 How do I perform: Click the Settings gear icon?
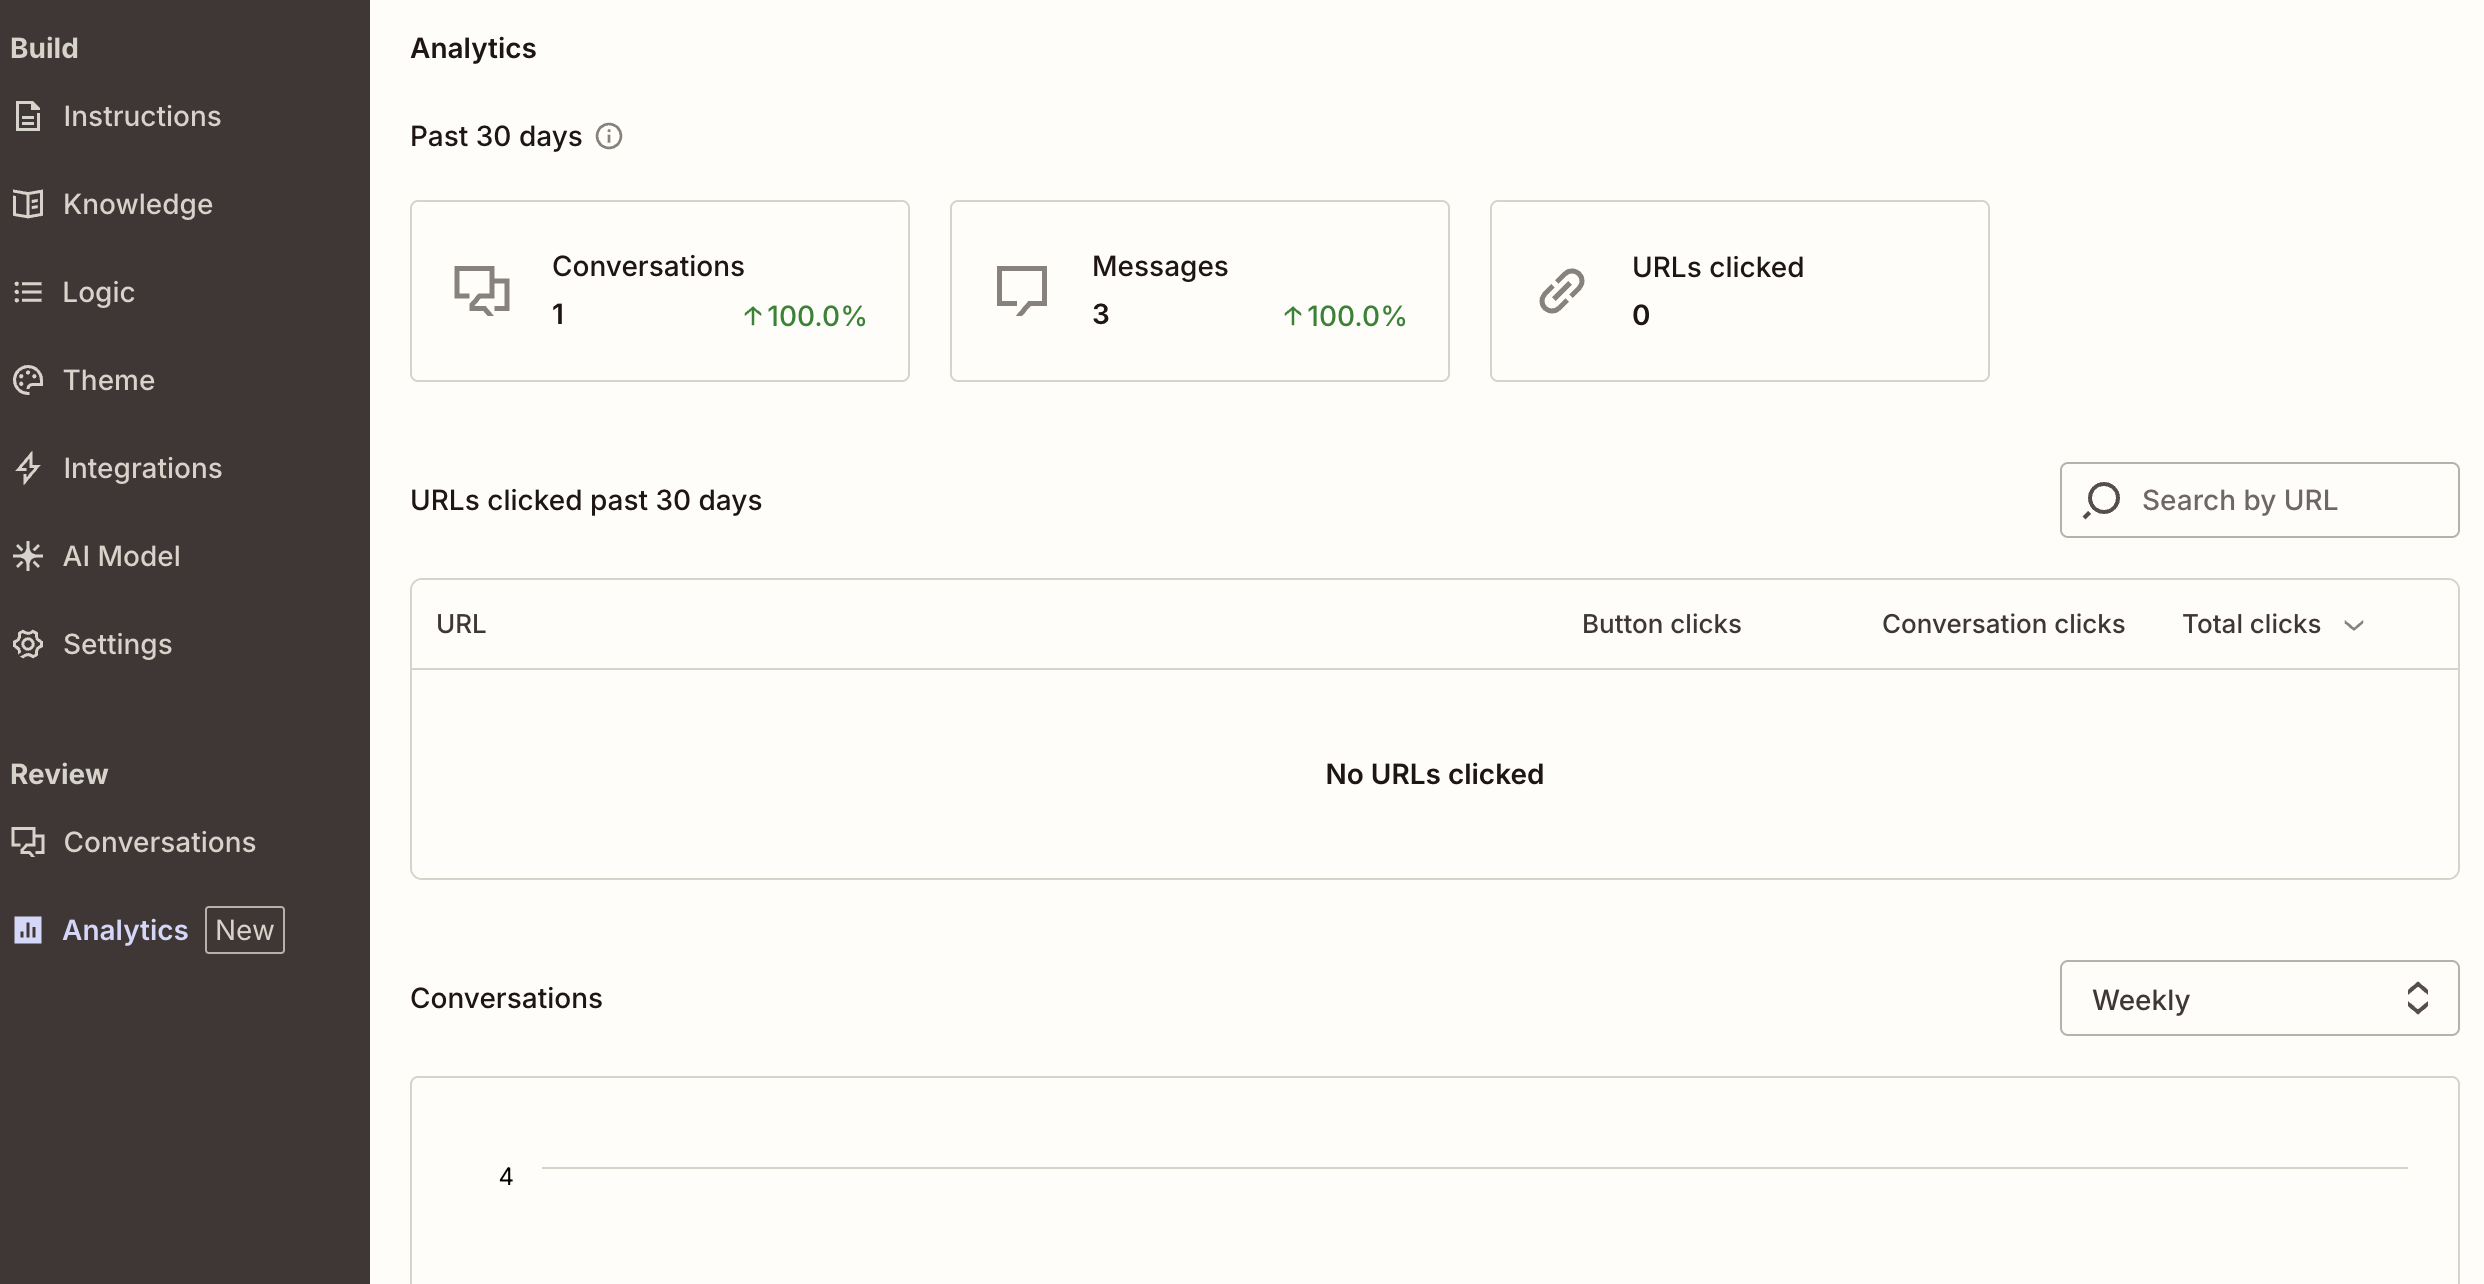[28, 643]
